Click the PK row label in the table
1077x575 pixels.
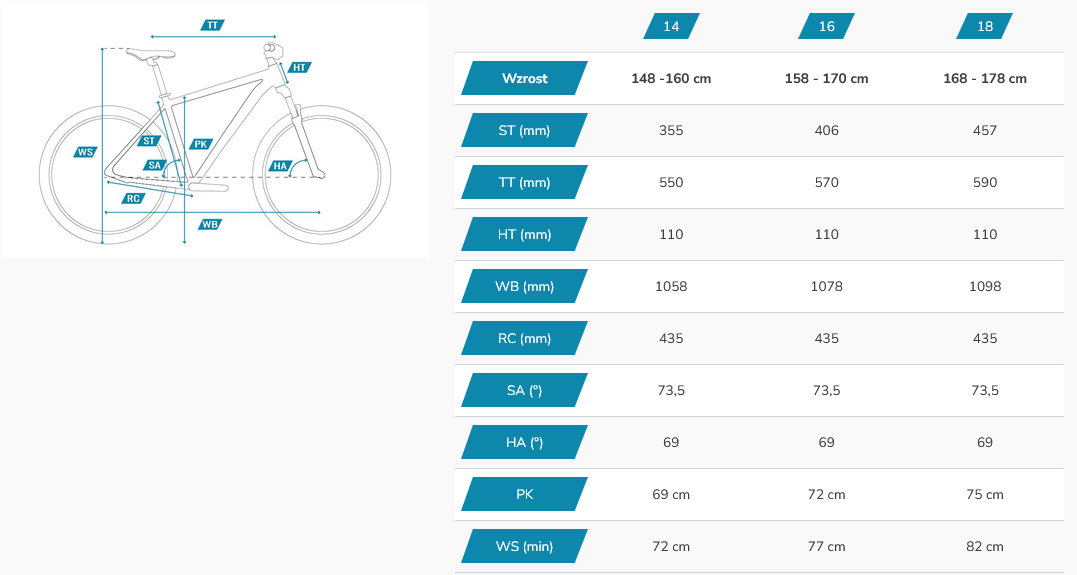524,494
